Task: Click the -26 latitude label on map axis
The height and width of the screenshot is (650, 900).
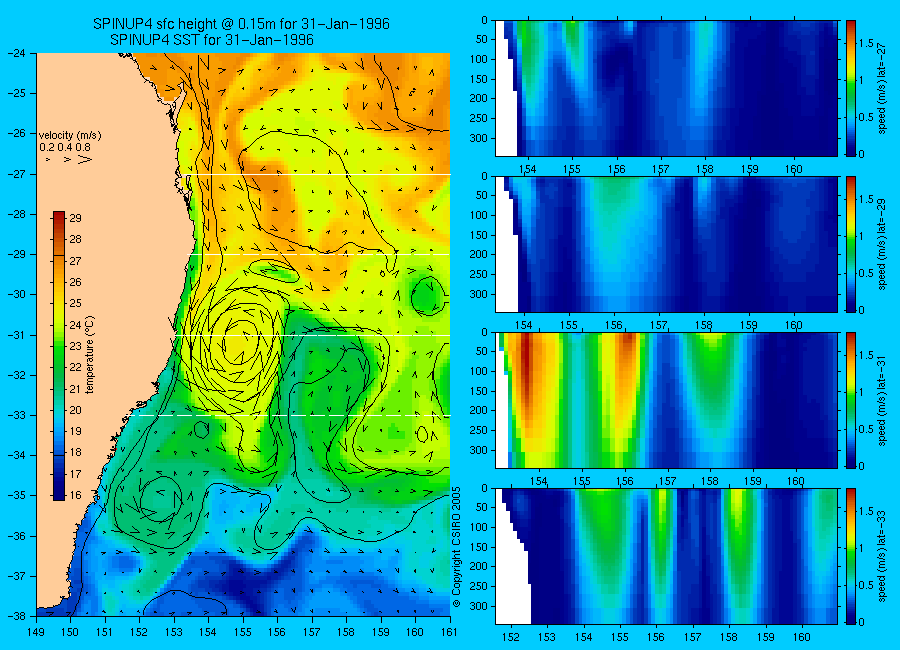Action: (x=16, y=133)
